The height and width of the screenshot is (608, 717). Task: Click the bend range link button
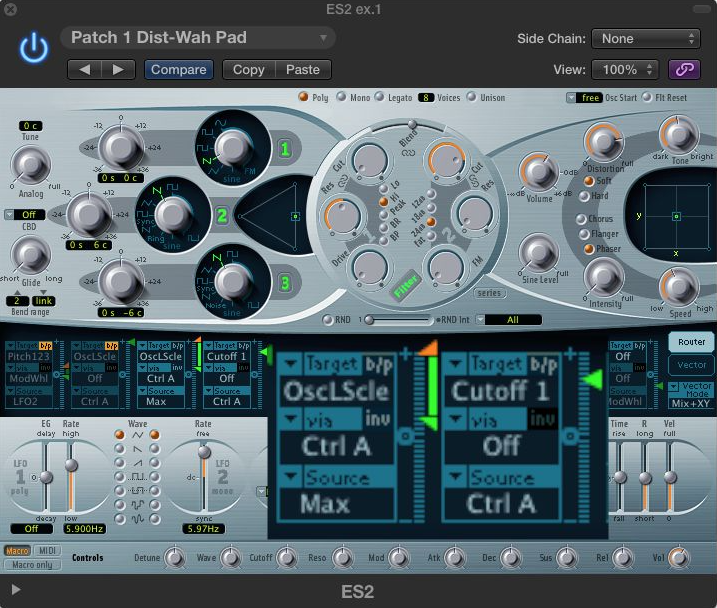pyautogui.click(x=43, y=301)
